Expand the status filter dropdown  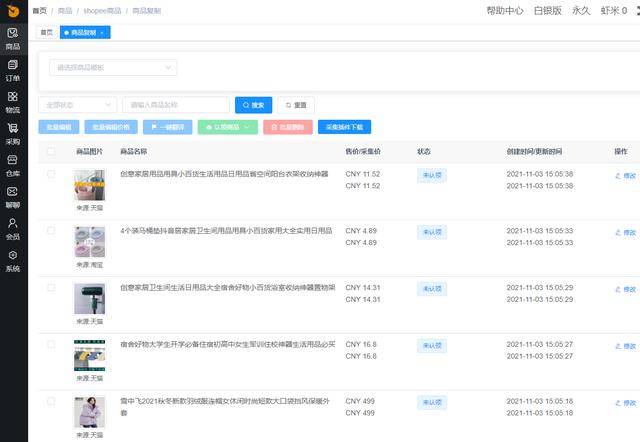click(x=78, y=105)
